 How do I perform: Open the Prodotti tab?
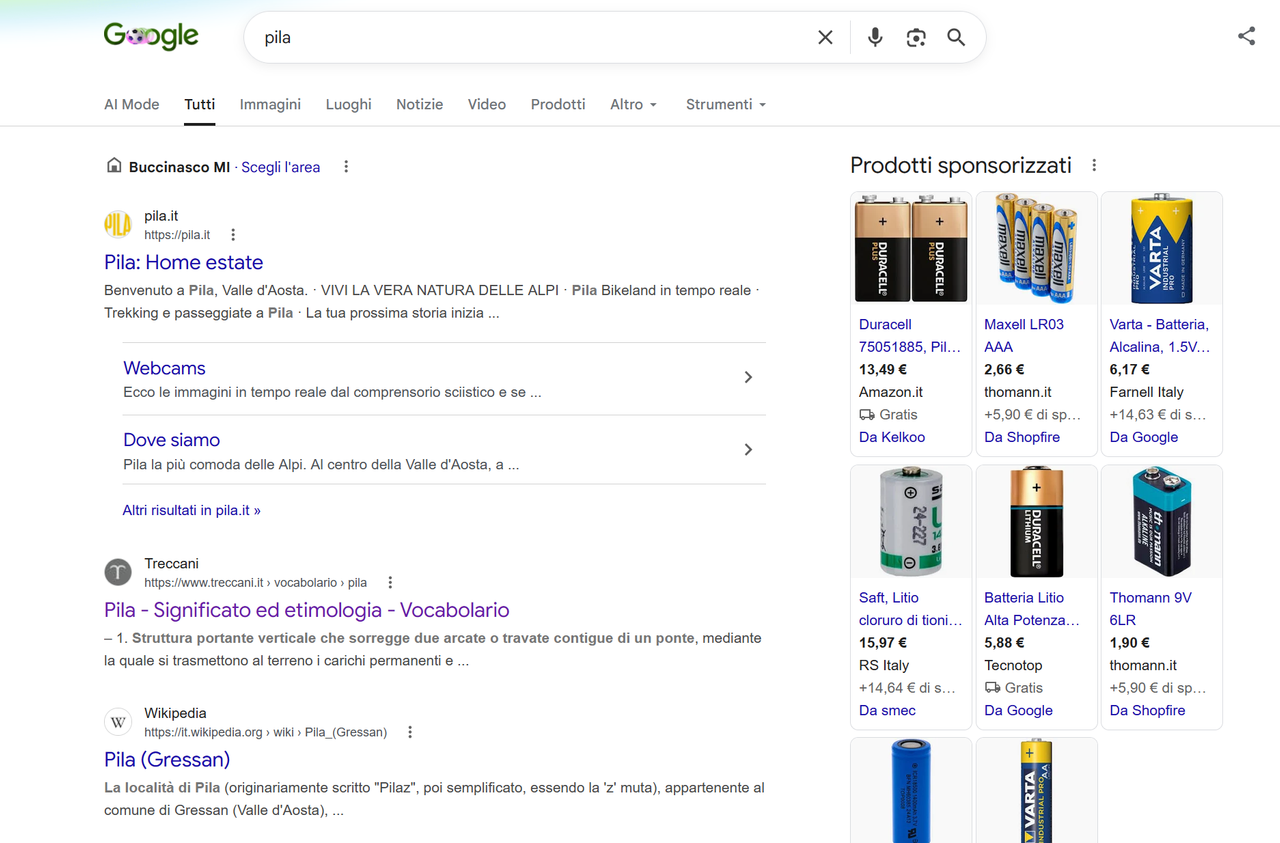(x=558, y=104)
